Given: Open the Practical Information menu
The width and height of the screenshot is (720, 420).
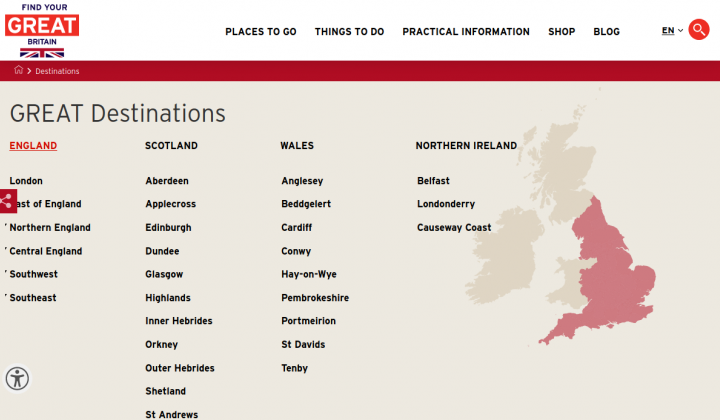Looking at the screenshot, I should tap(466, 32).
